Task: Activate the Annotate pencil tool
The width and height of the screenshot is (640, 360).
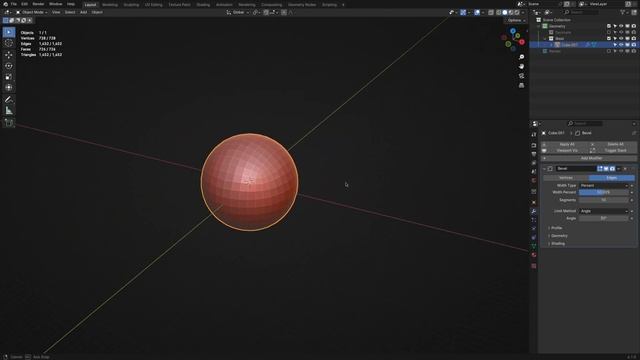Action: (9, 100)
